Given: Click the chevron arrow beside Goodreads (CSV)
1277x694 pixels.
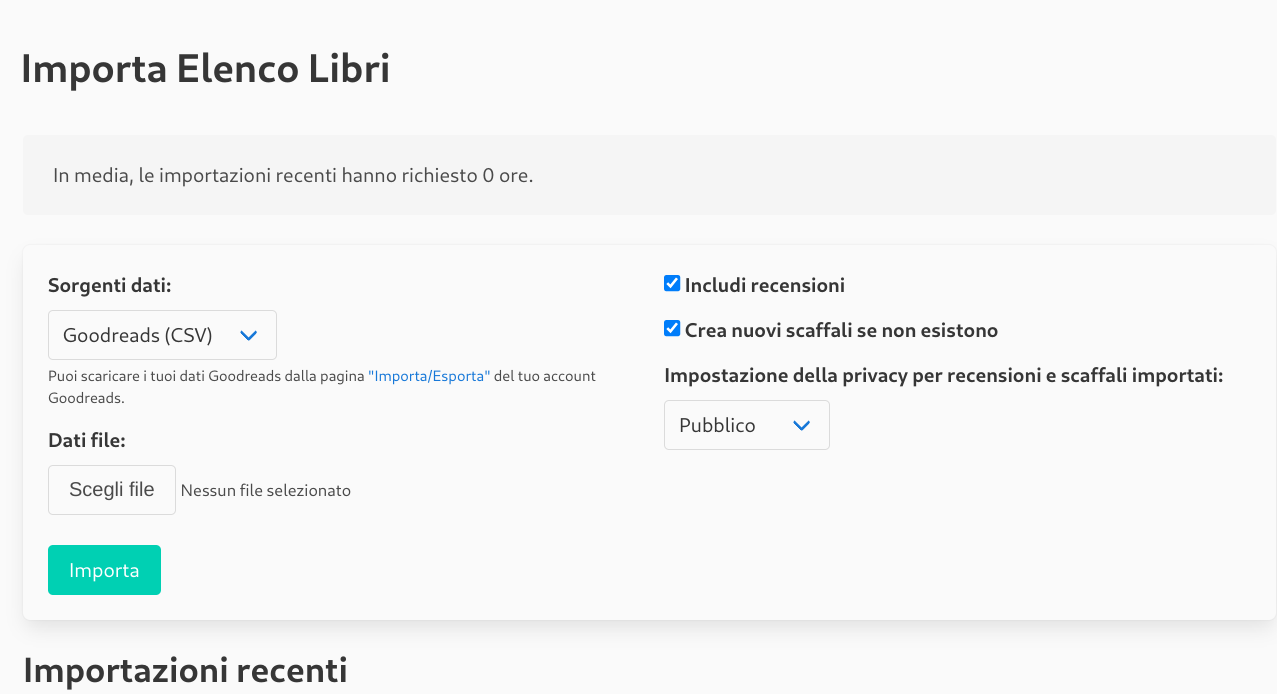Looking at the screenshot, I should pos(249,335).
